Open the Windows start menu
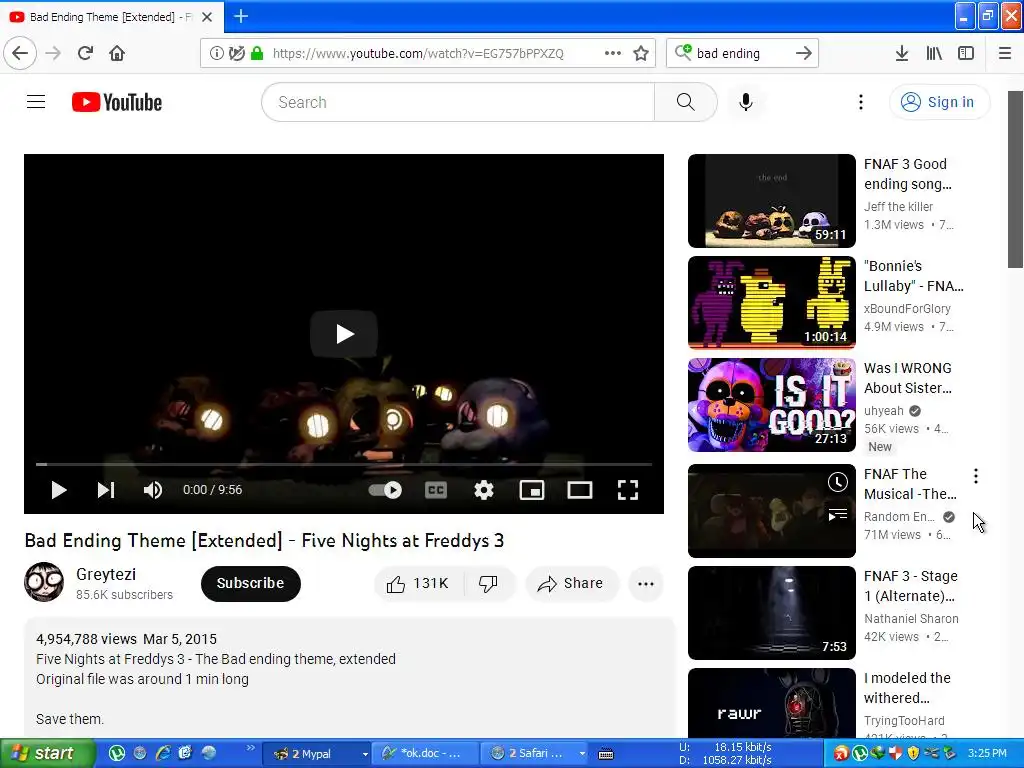 click(x=48, y=754)
